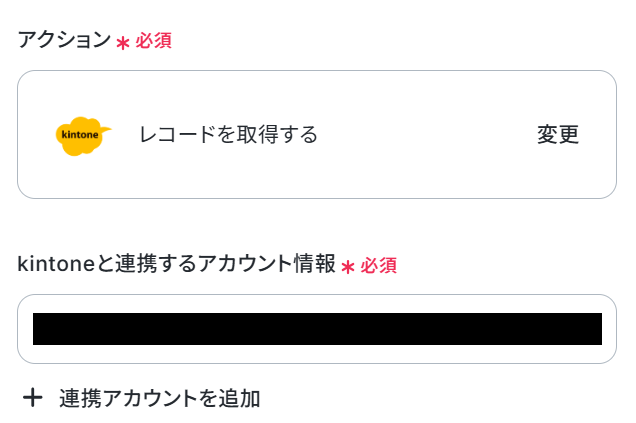Click blank area between logo and レコード text
The height and width of the screenshot is (423, 636).
[125, 135]
